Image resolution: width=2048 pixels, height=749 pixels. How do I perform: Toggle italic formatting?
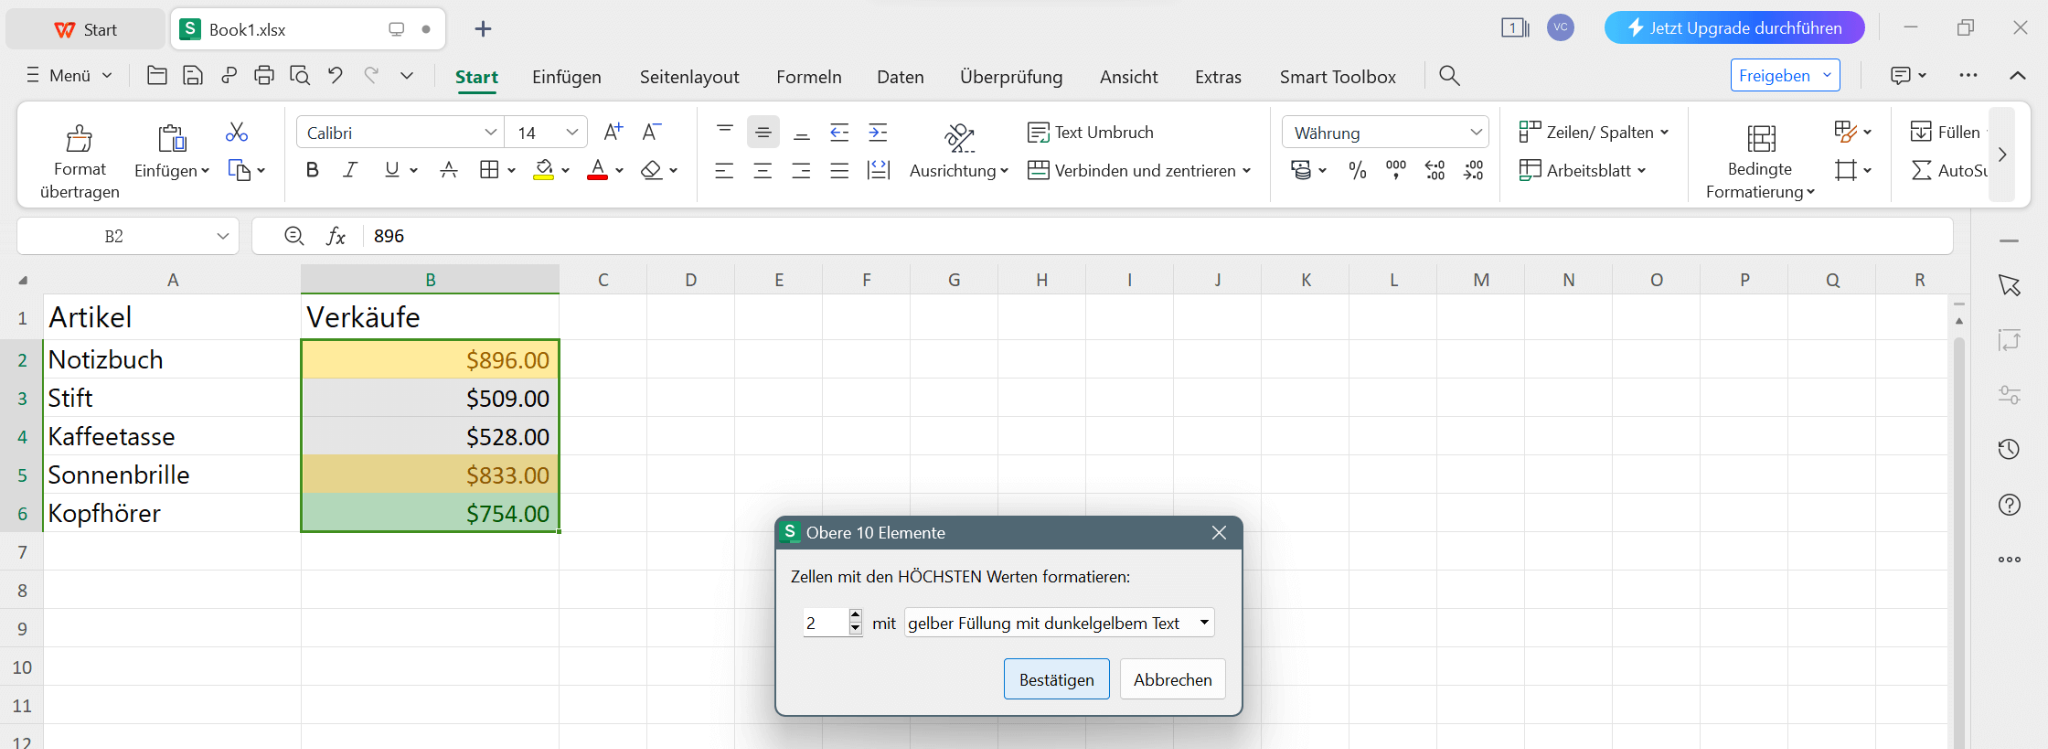350,171
